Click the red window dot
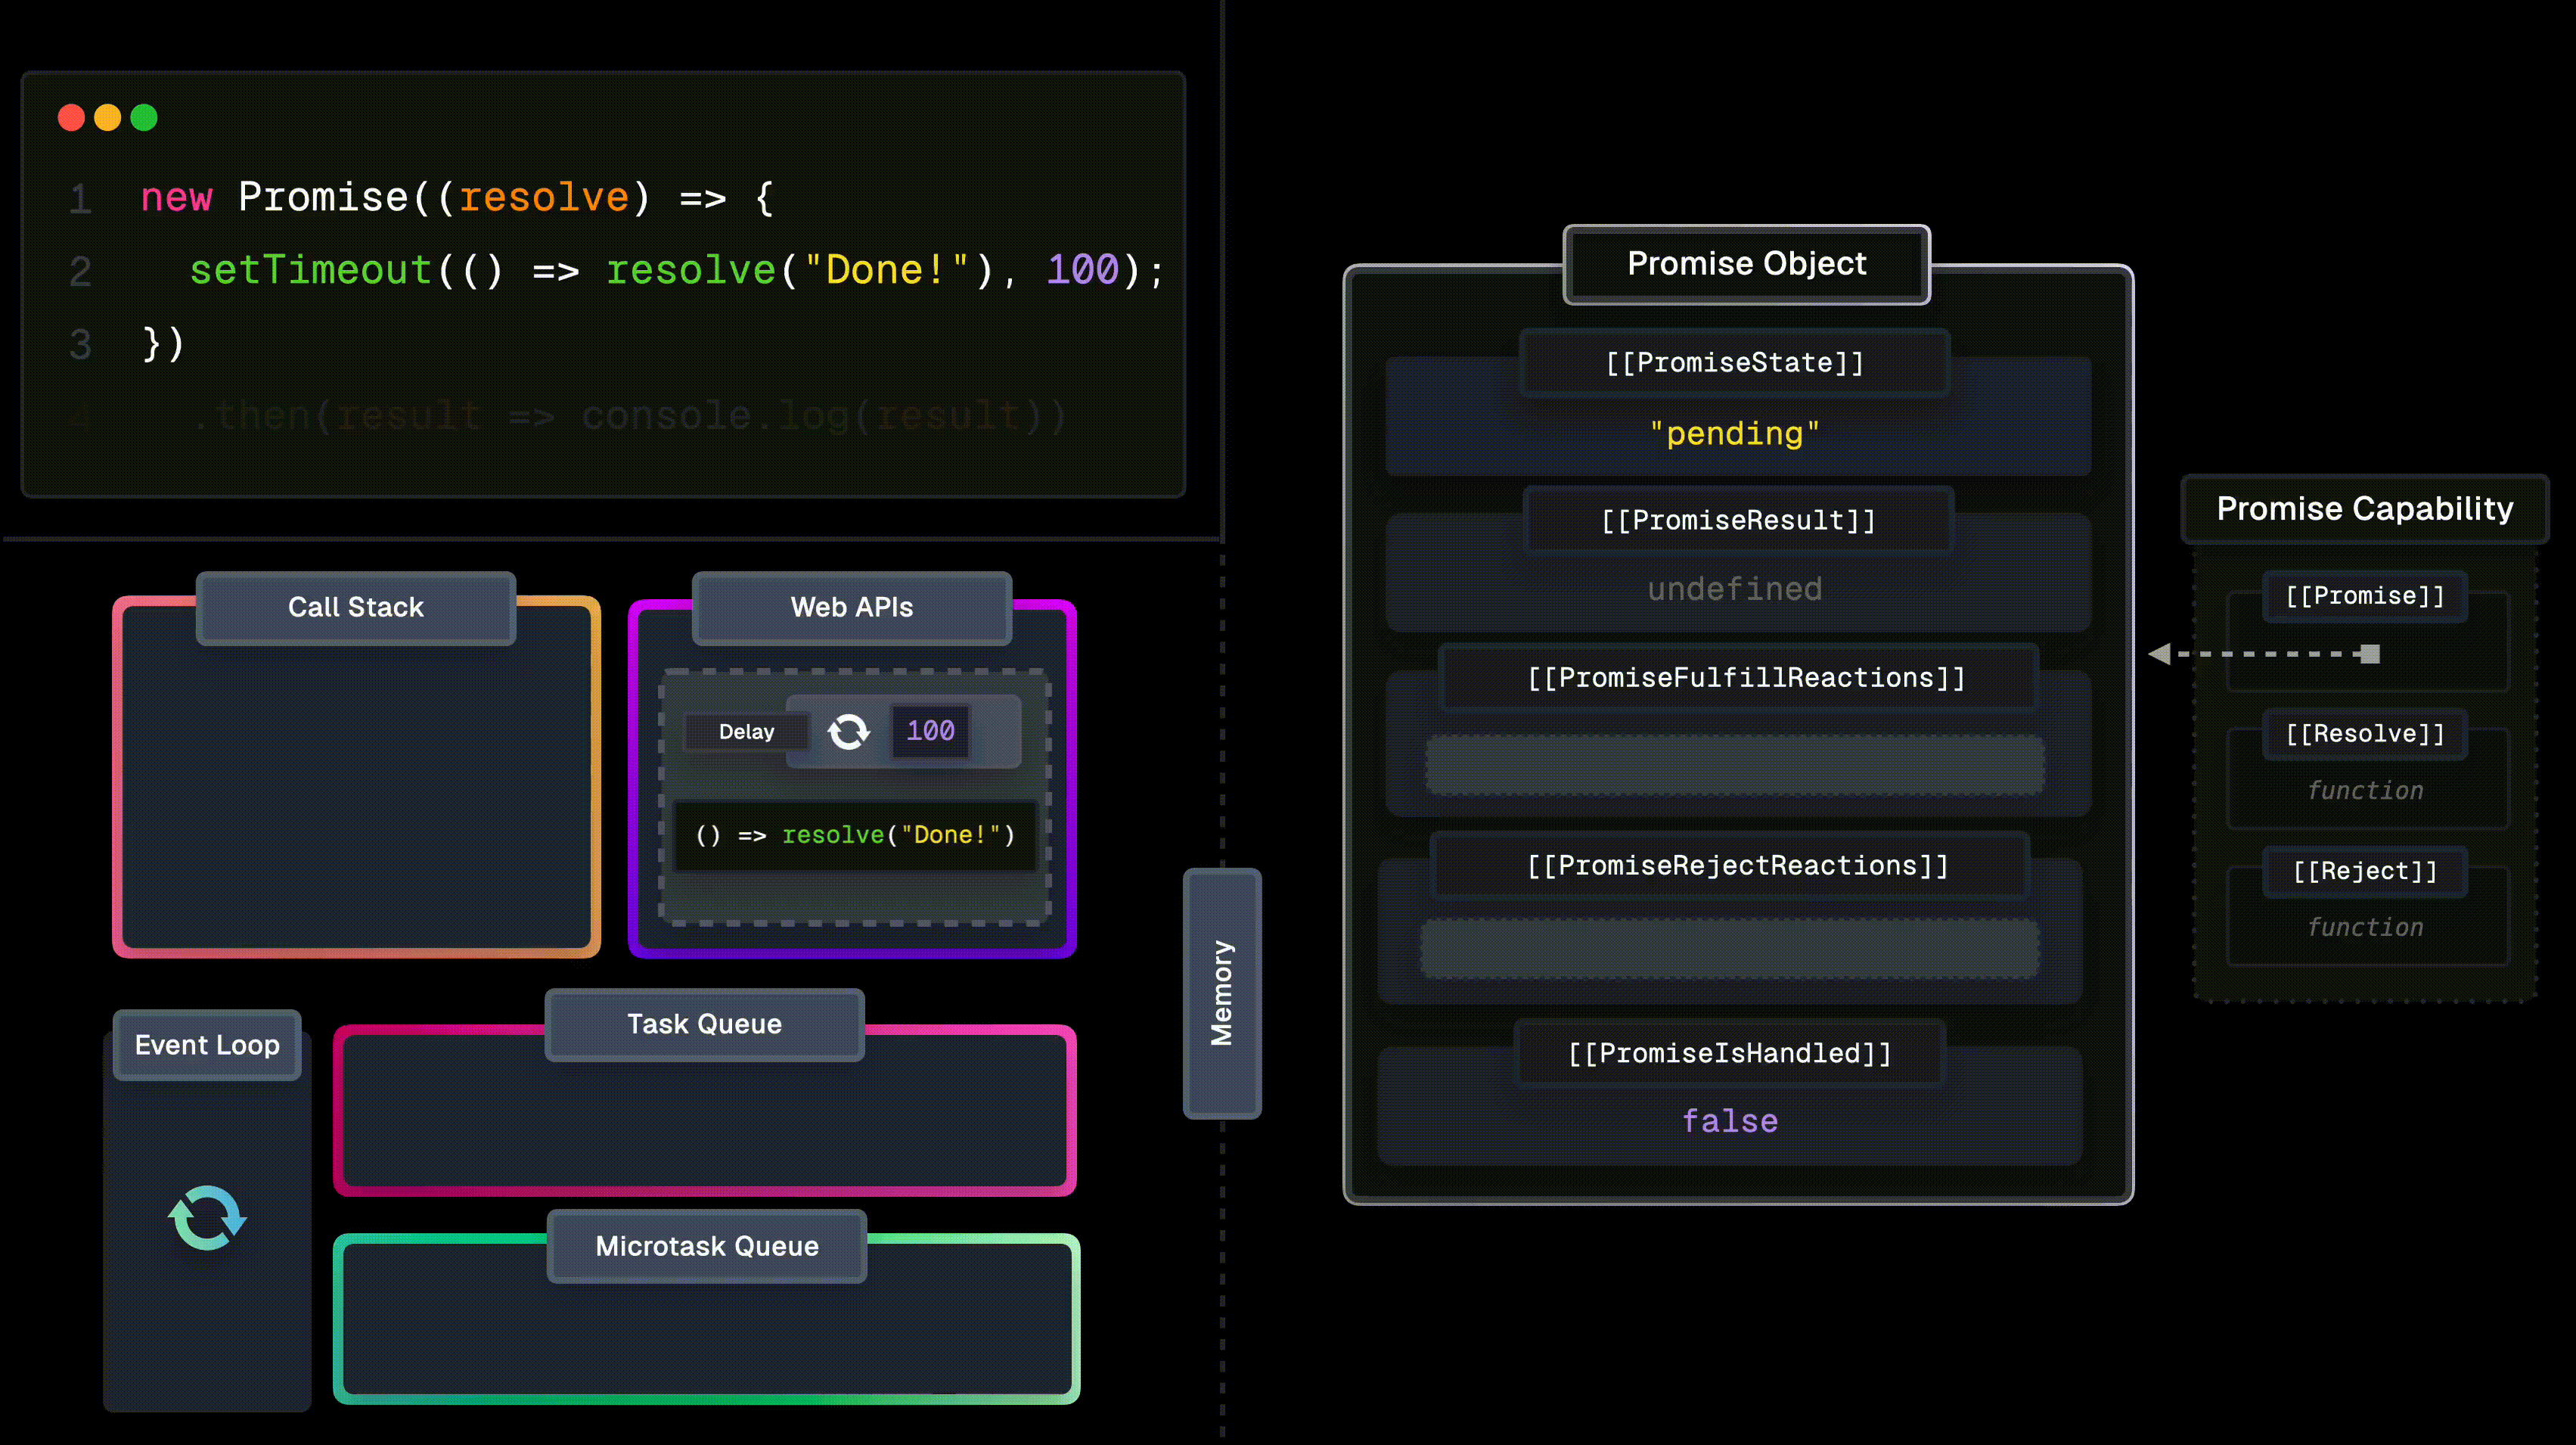This screenshot has width=2576, height=1445. [71, 118]
